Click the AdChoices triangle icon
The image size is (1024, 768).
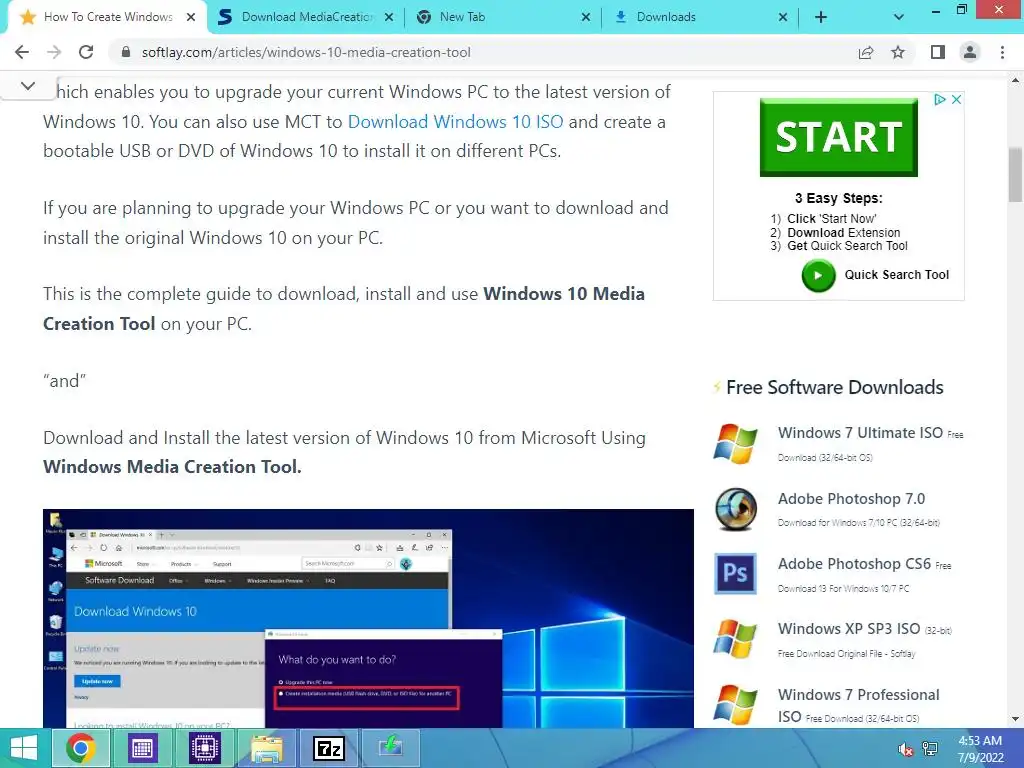(x=939, y=99)
